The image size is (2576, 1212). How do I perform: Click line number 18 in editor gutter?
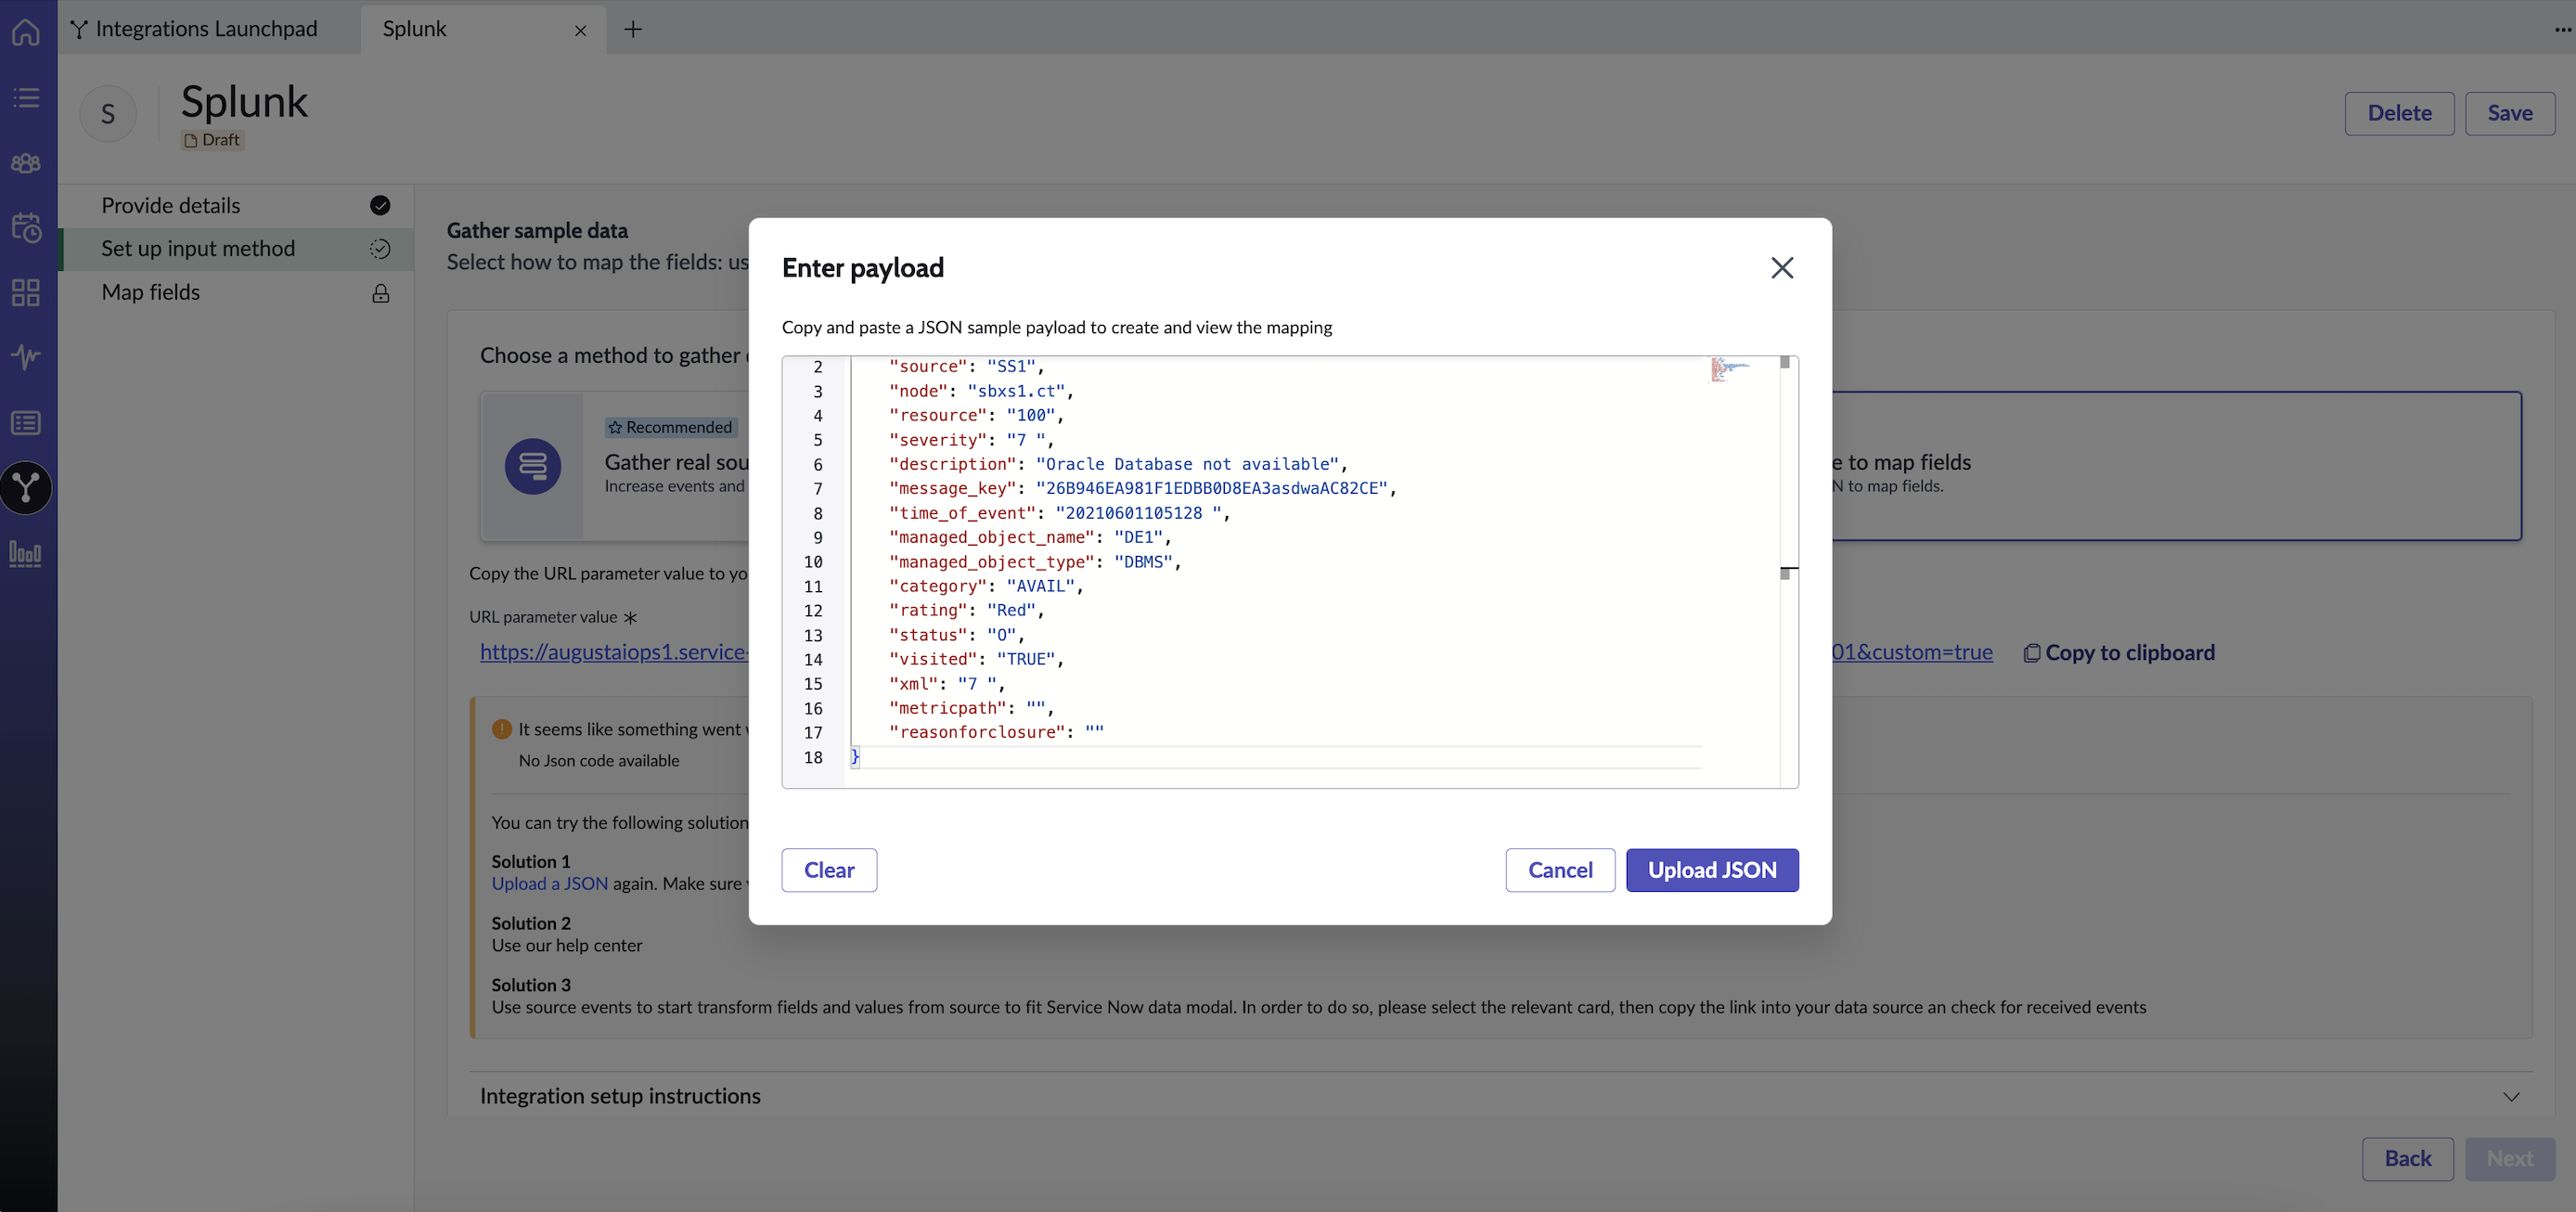pyautogui.click(x=813, y=757)
